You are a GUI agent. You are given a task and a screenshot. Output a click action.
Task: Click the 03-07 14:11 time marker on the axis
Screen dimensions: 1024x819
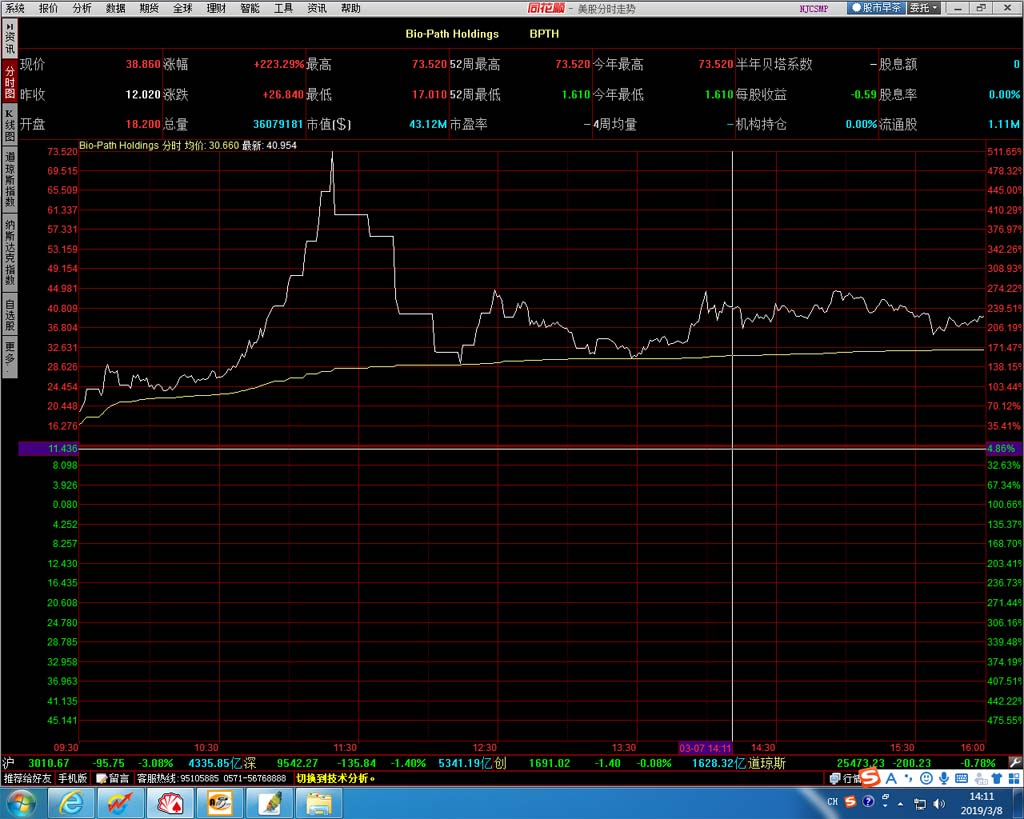pos(705,748)
